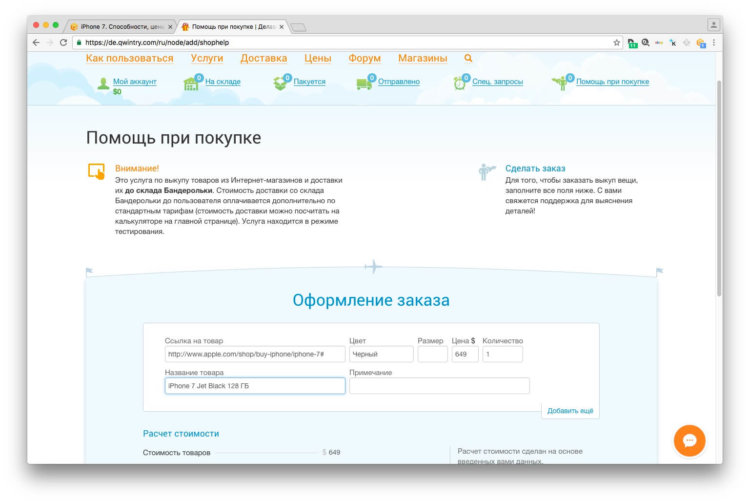Click the empty Размер field
750x503 pixels.
(432, 354)
